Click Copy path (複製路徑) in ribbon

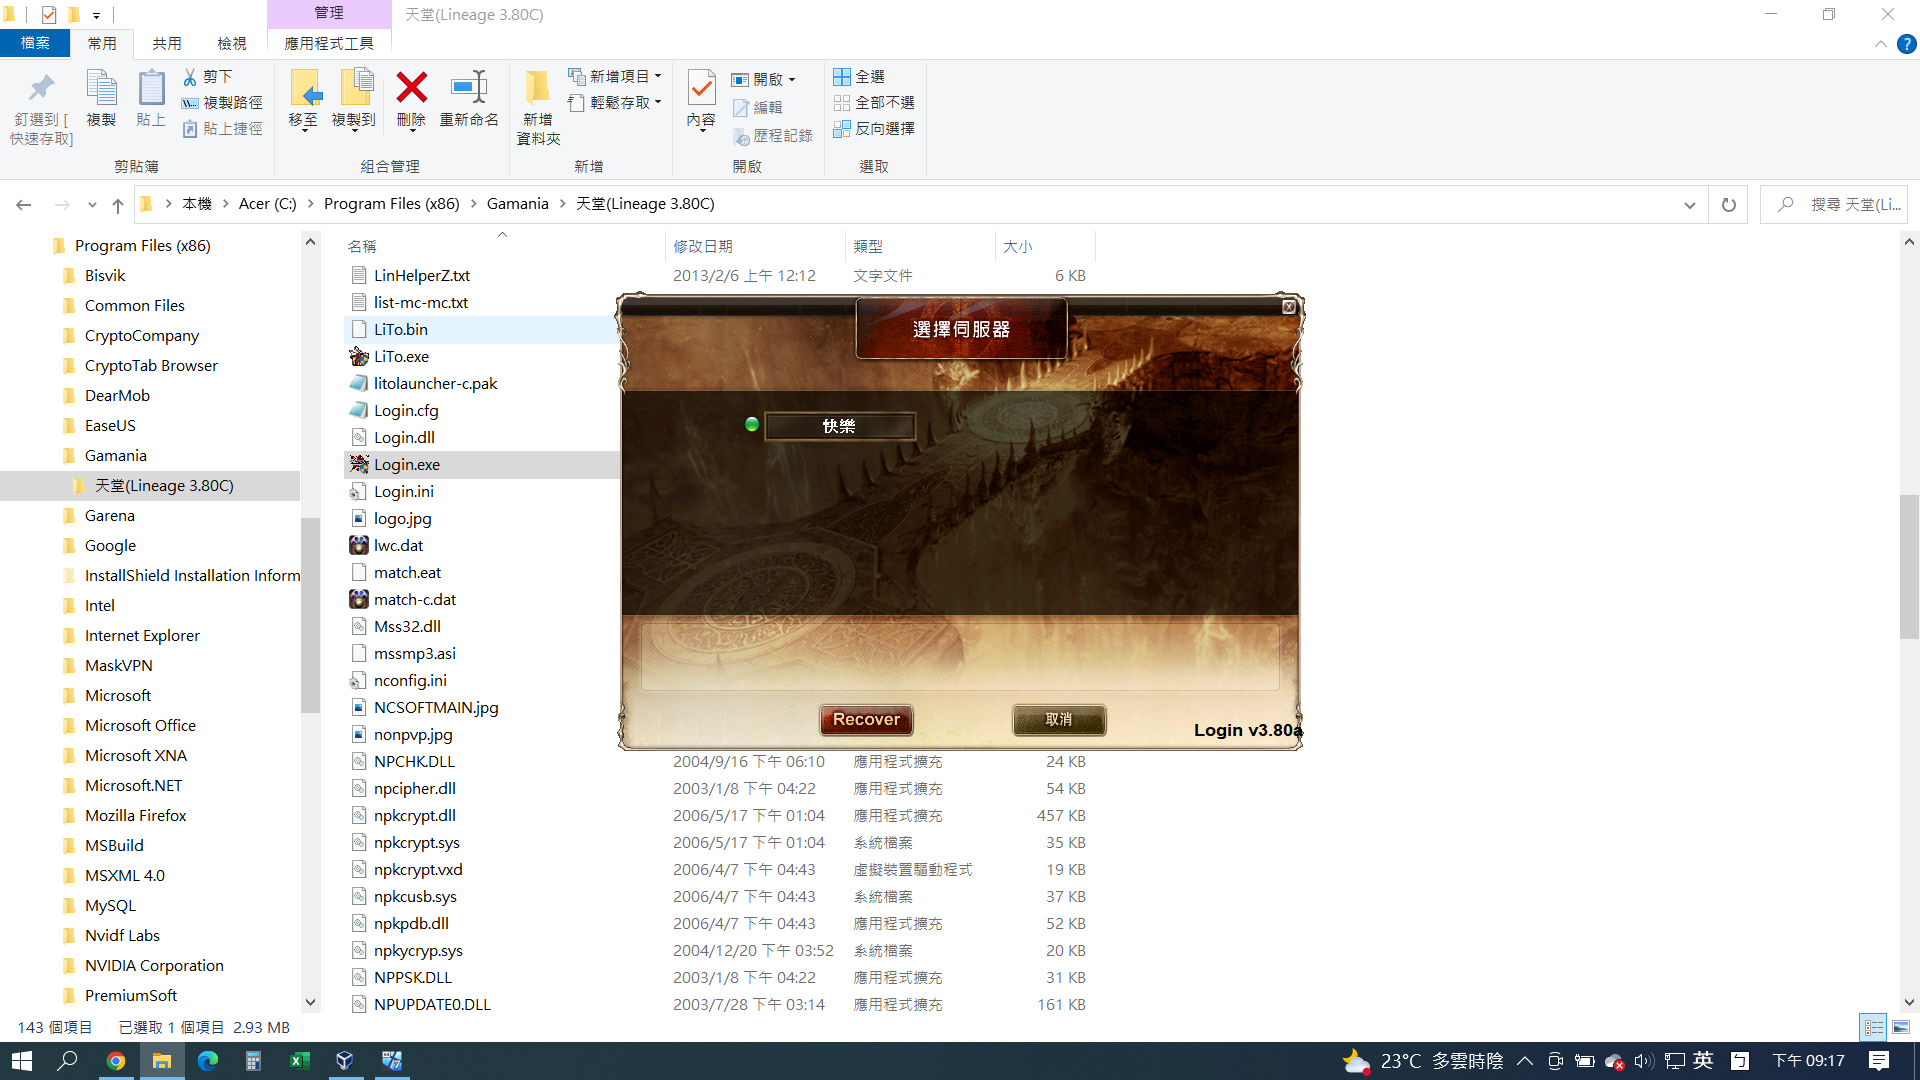(x=223, y=102)
